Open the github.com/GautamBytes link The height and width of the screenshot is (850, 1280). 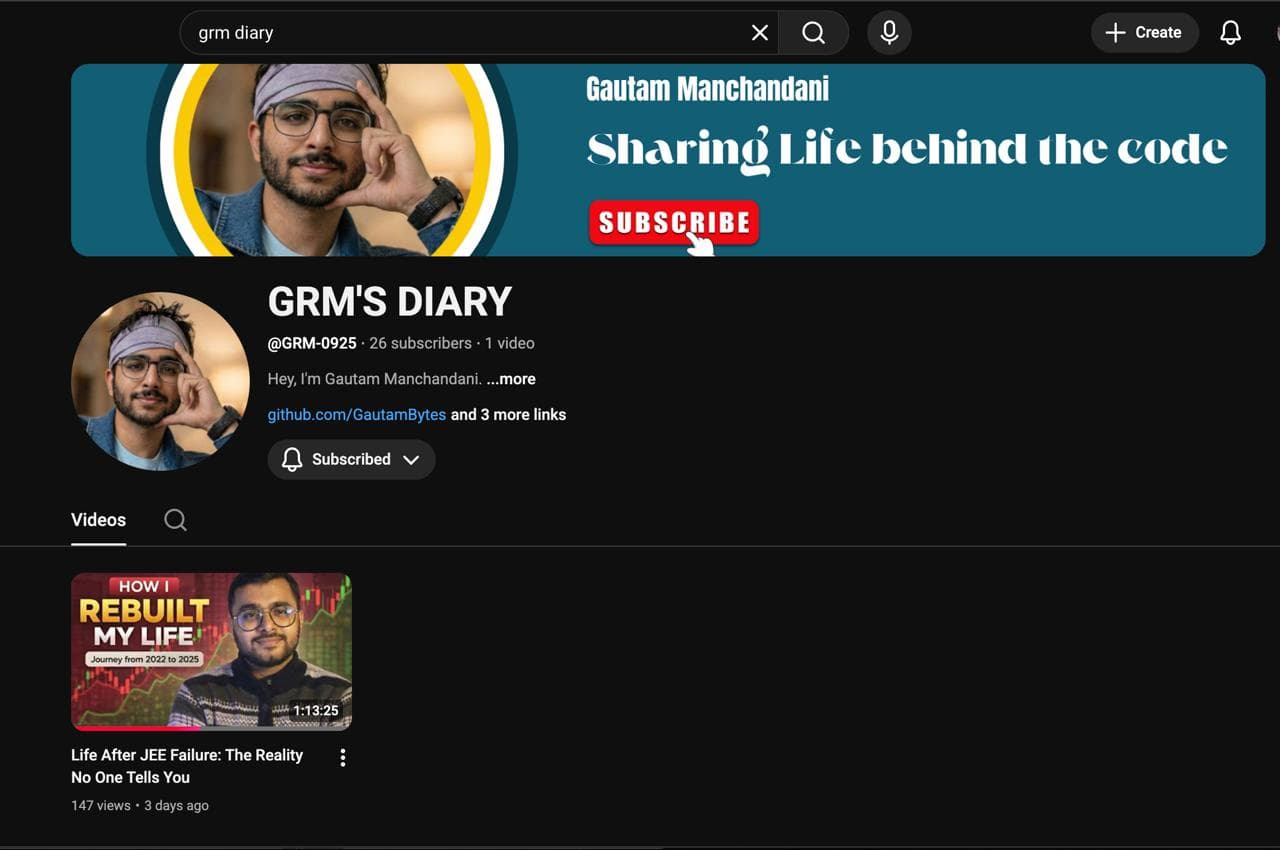356,414
